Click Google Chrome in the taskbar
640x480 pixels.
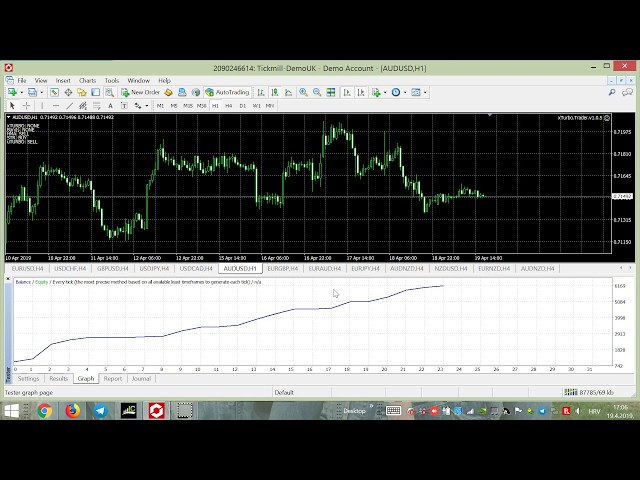pos(45,410)
